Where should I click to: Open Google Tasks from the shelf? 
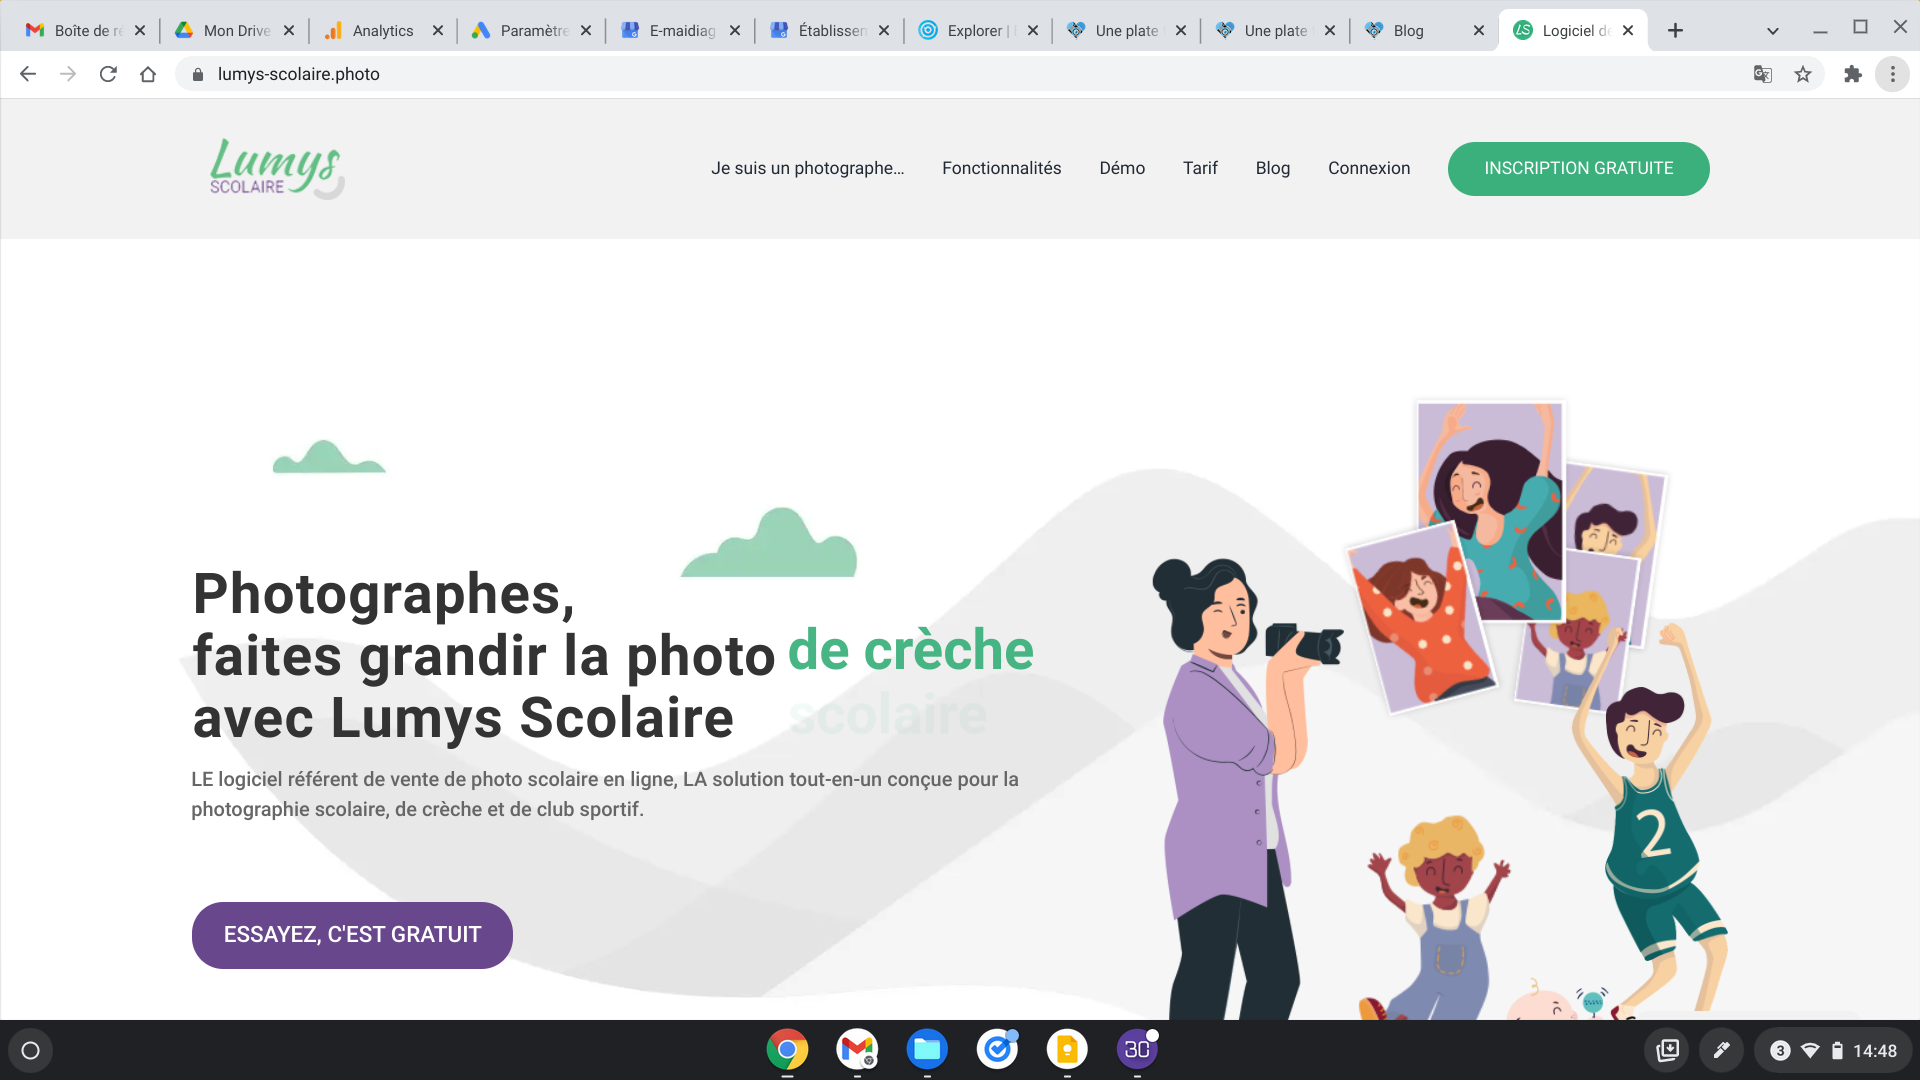click(997, 1049)
